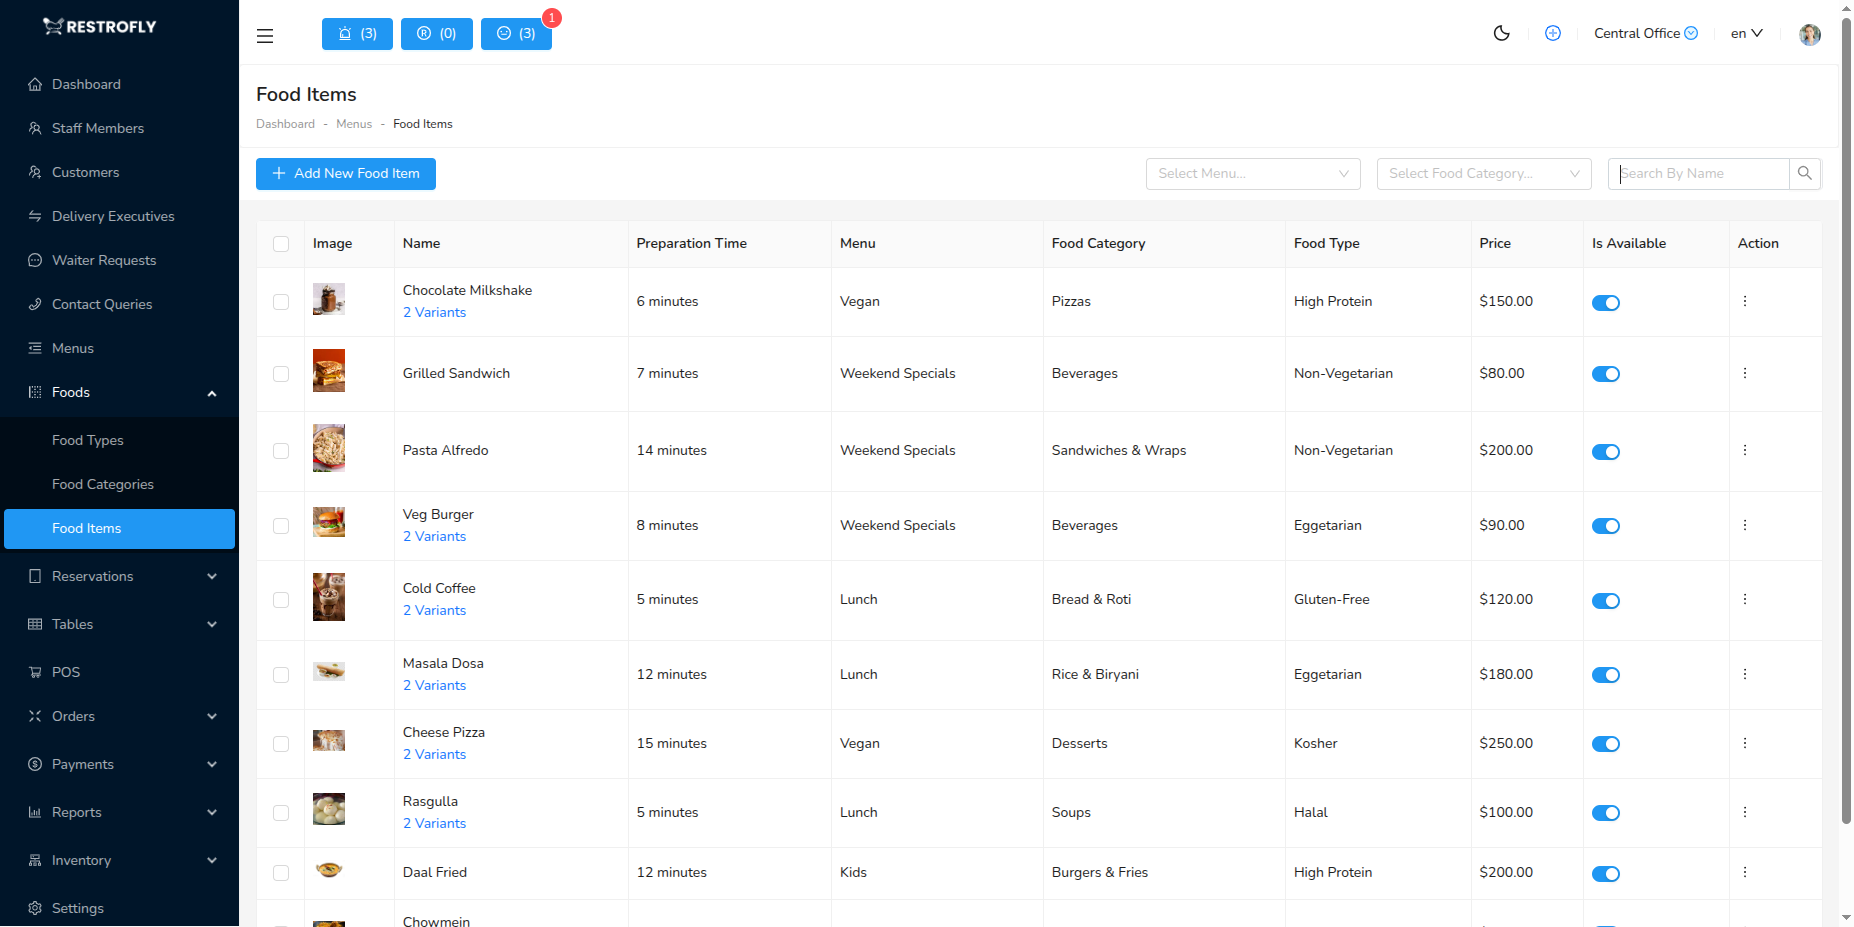Click the smiley reviews button showing (3)
This screenshot has height=927, width=1854.
click(x=516, y=33)
